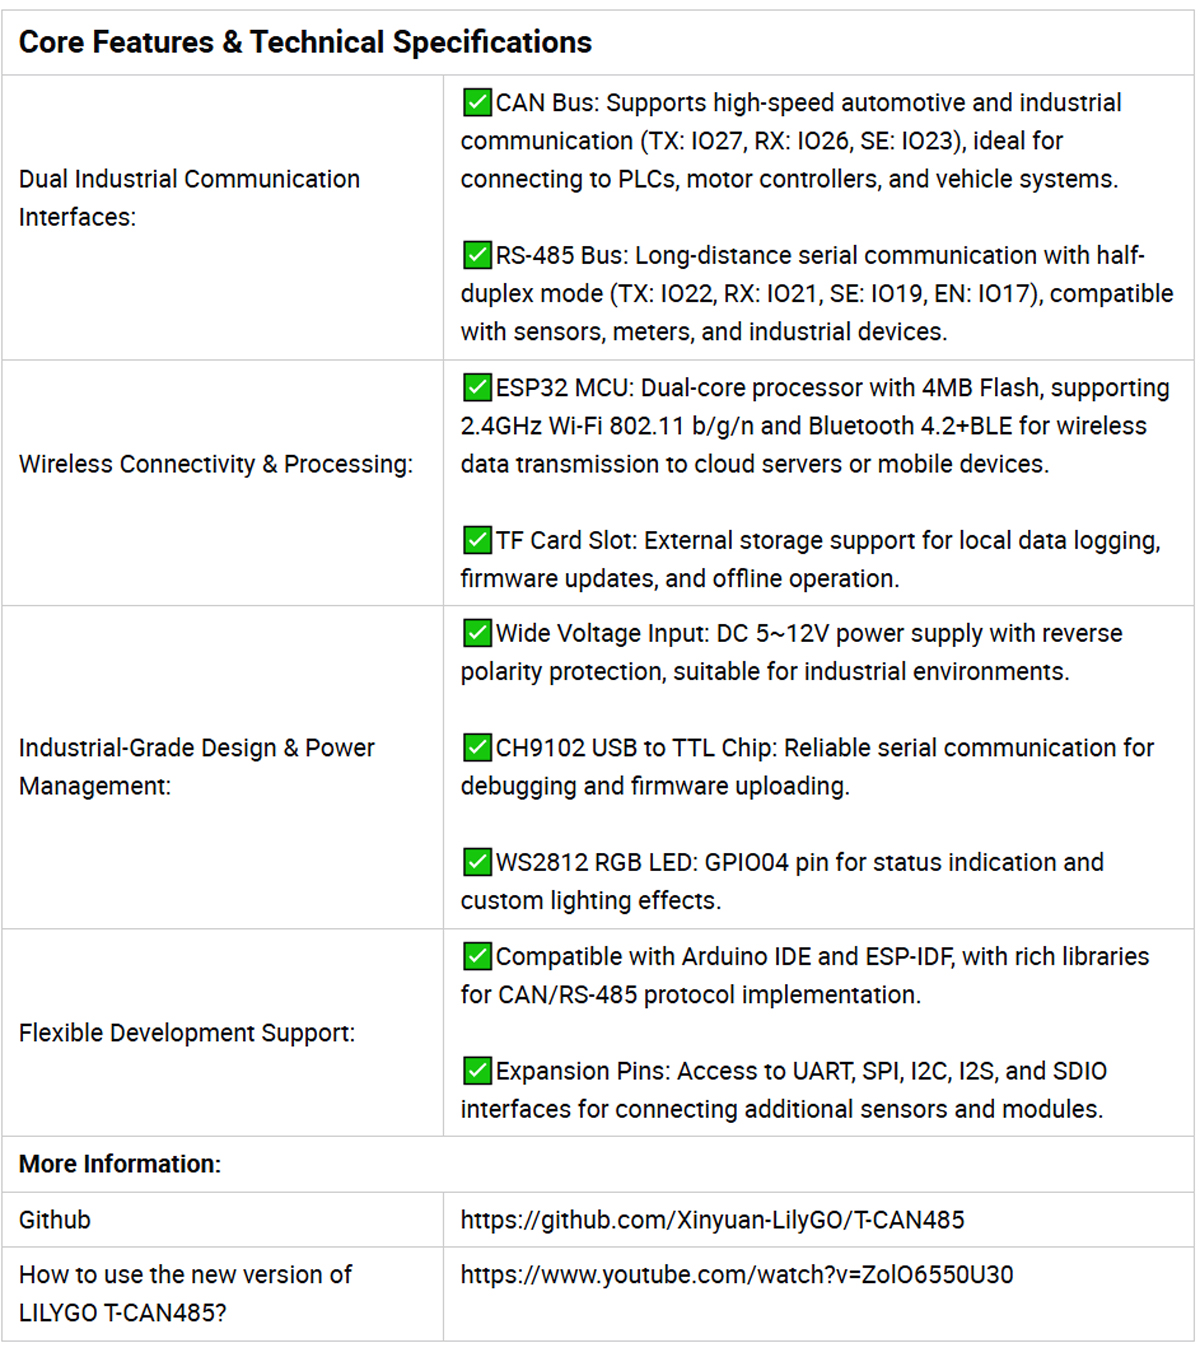The height and width of the screenshot is (1348, 1200).
Task: Click the green checkmark beside CAN Bus
Action: pyautogui.click(x=477, y=103)
